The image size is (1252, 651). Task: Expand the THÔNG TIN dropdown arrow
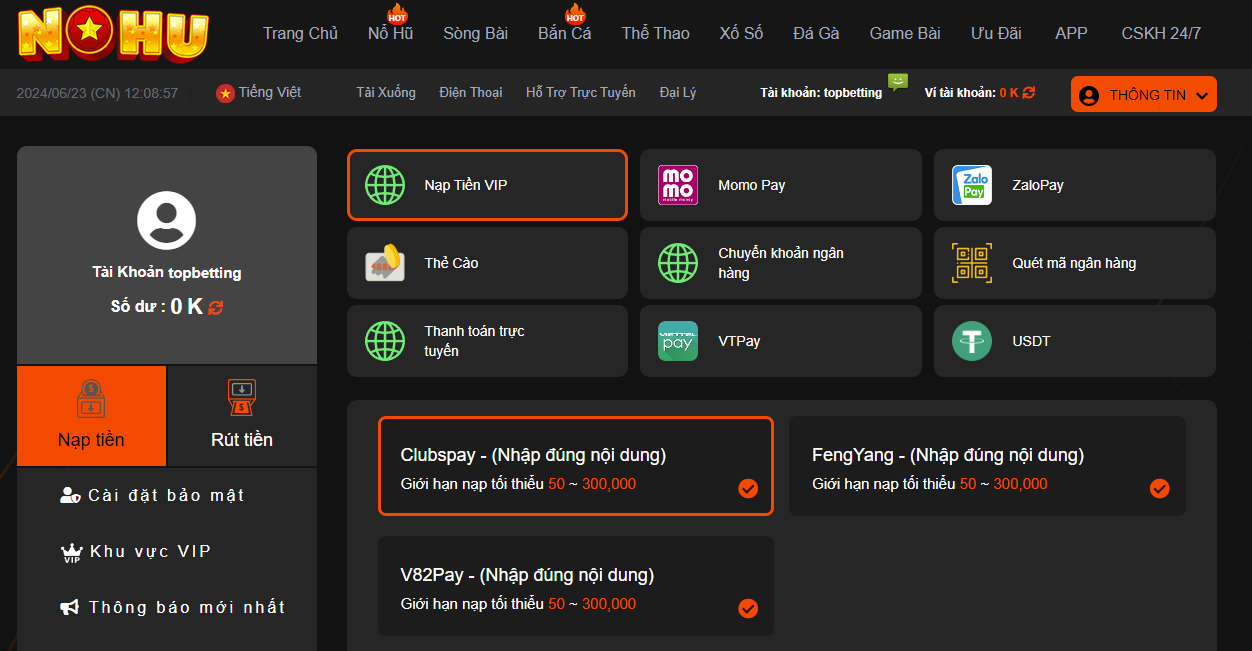pos(1202,96)
